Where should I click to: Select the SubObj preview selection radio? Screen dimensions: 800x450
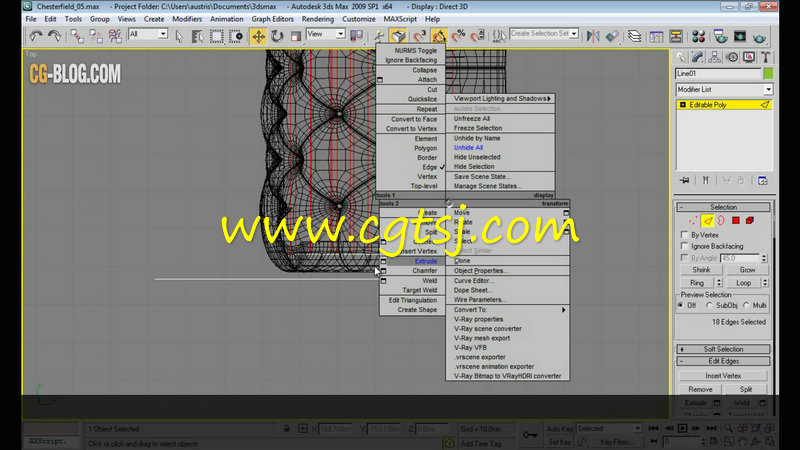pos(709,305)
